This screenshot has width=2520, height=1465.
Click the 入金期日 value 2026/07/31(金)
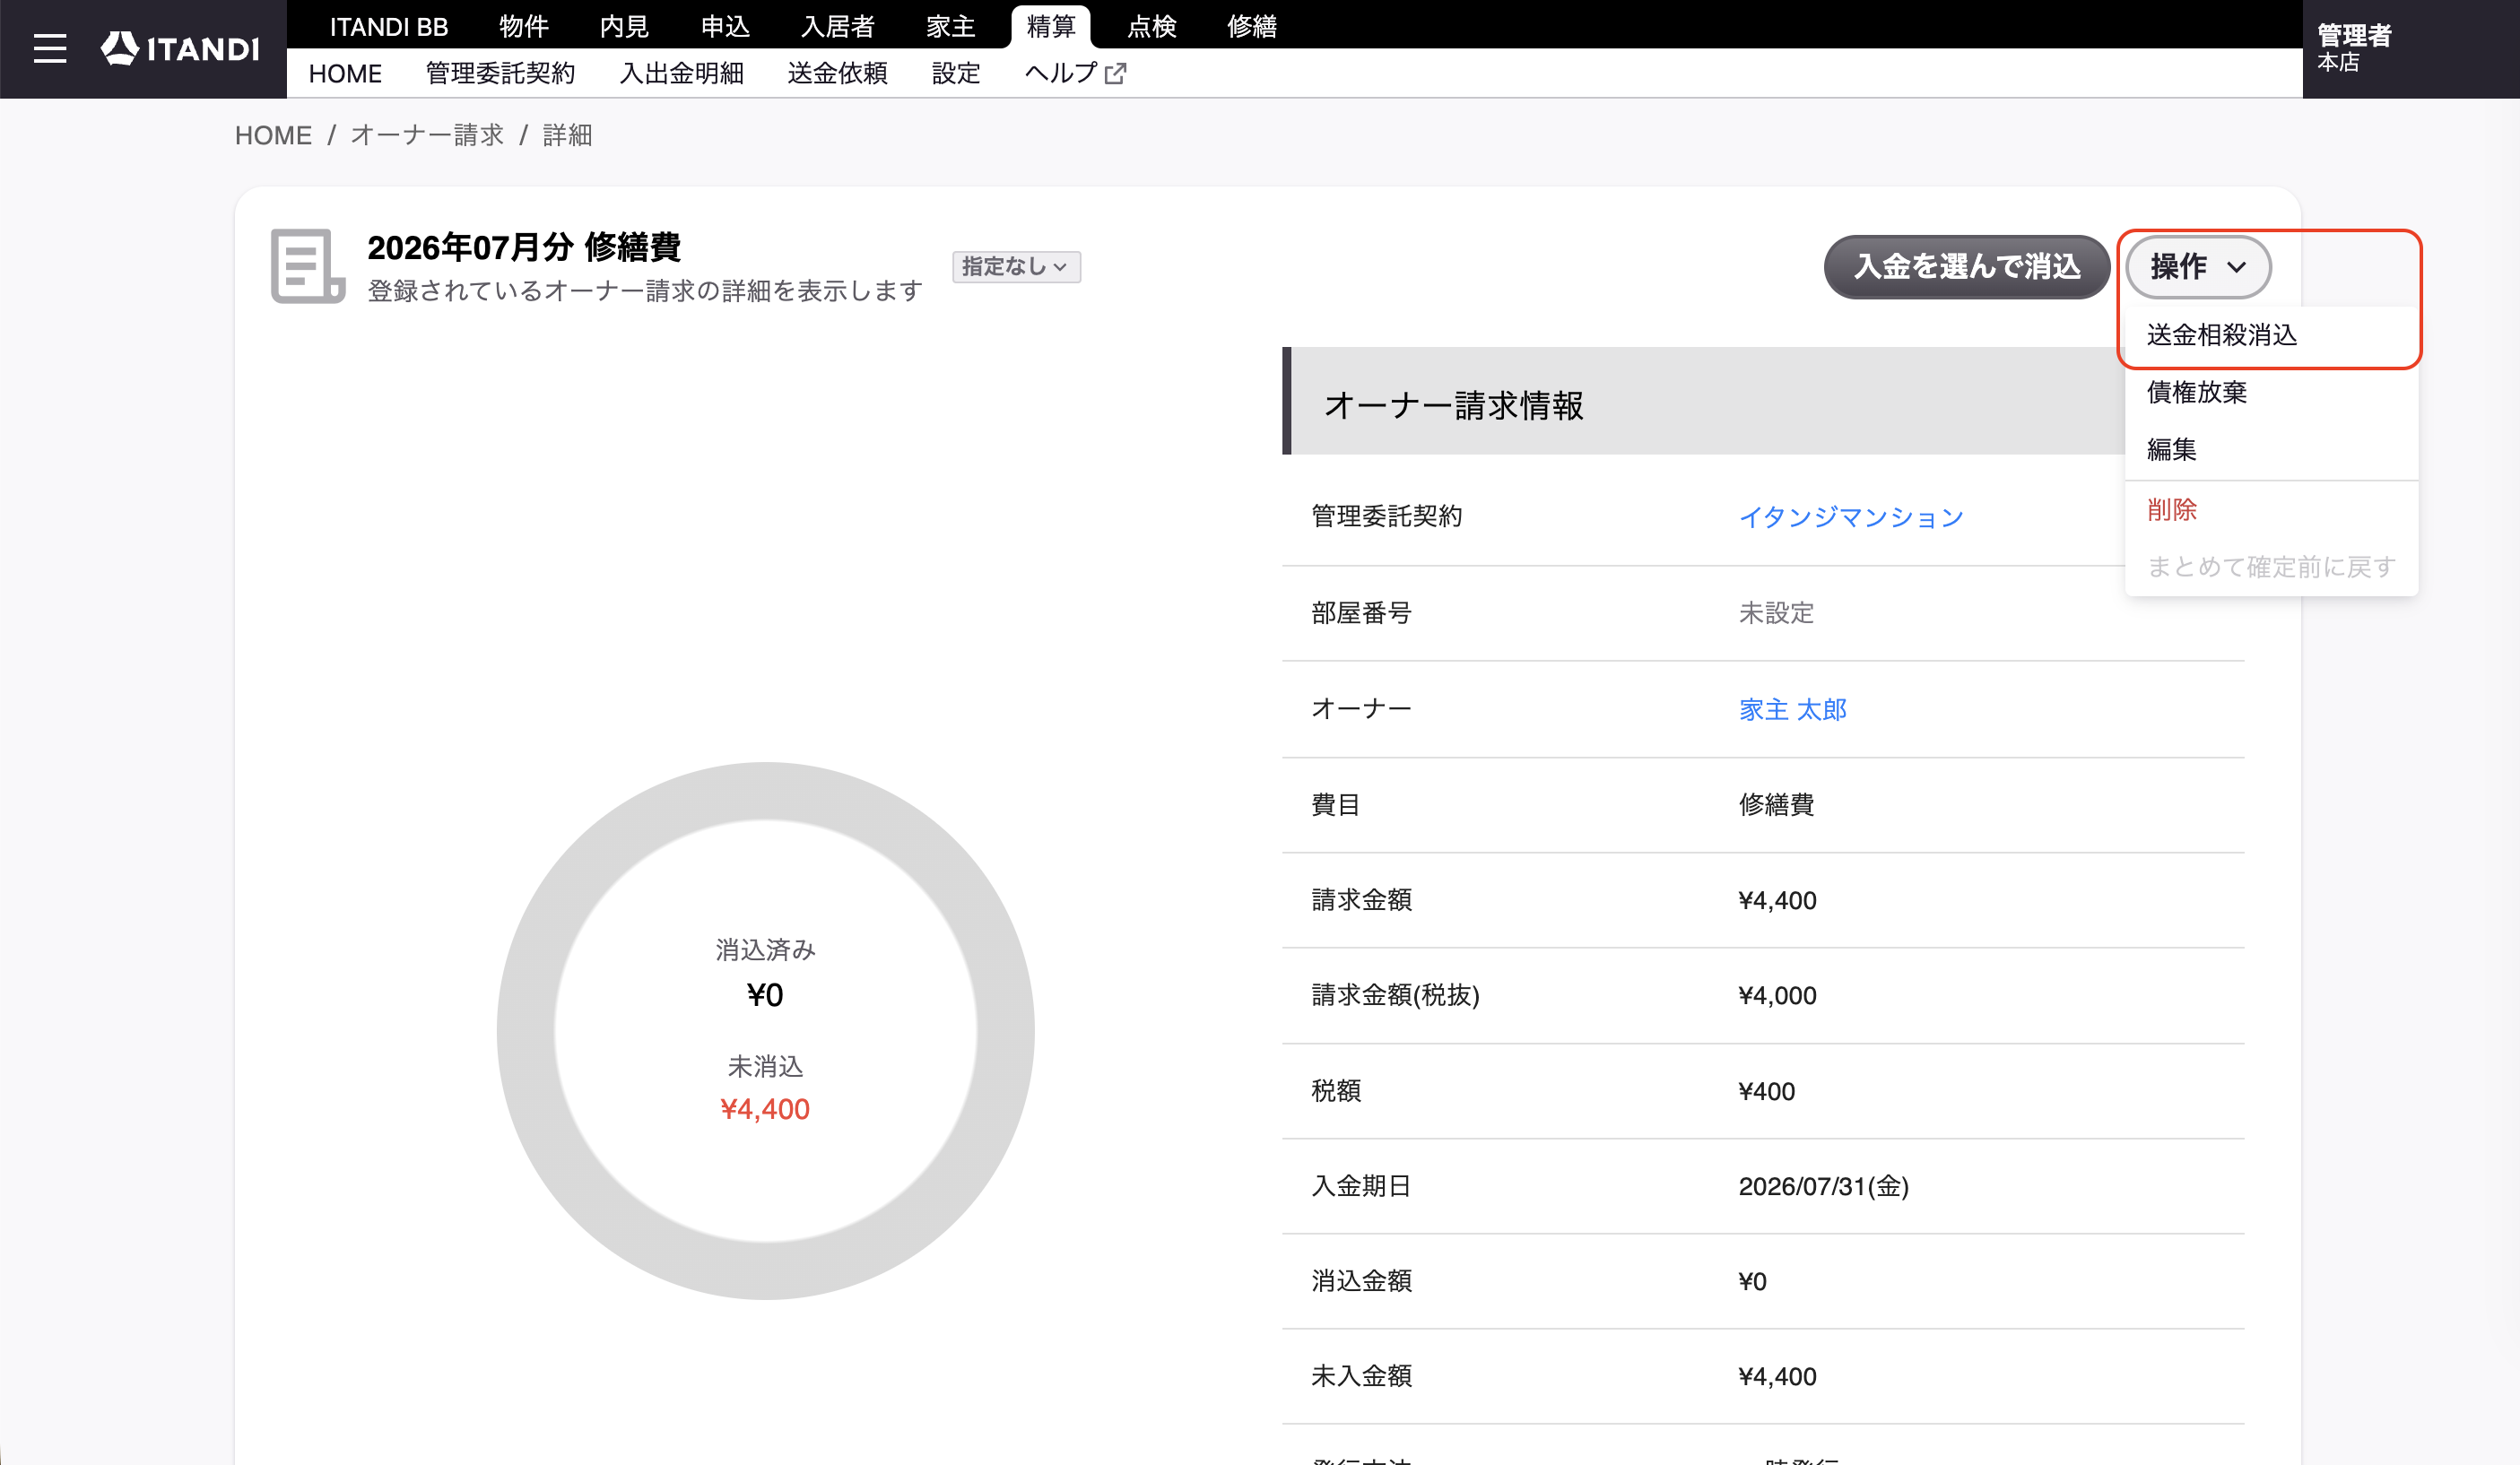(x=1823, y=1186)
